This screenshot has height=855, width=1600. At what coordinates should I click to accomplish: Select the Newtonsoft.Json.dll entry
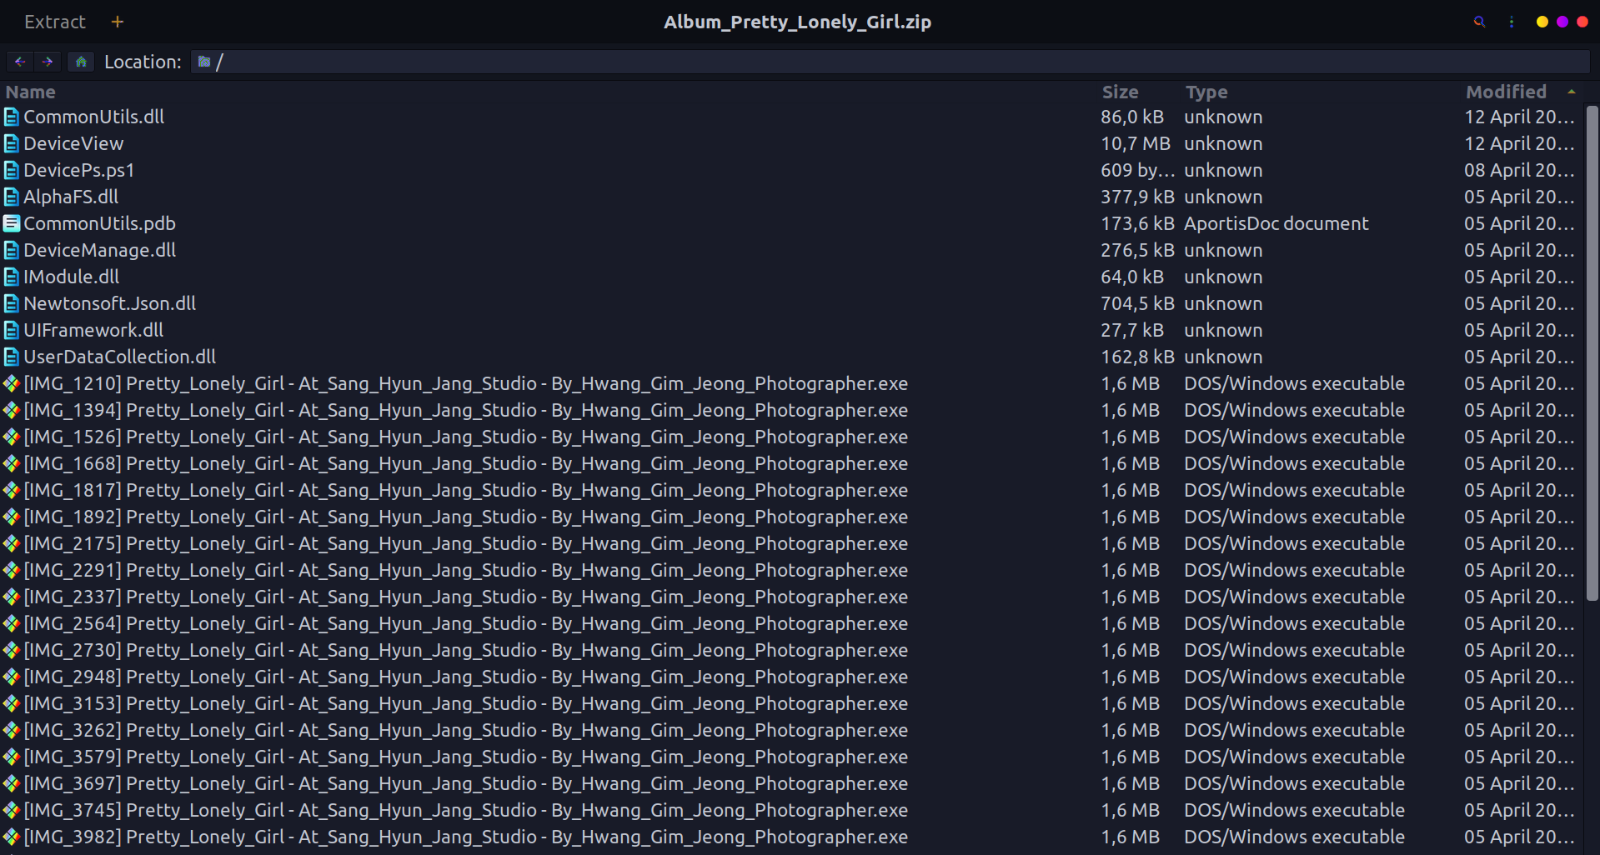pyautogui.click(x=109, y=304)
